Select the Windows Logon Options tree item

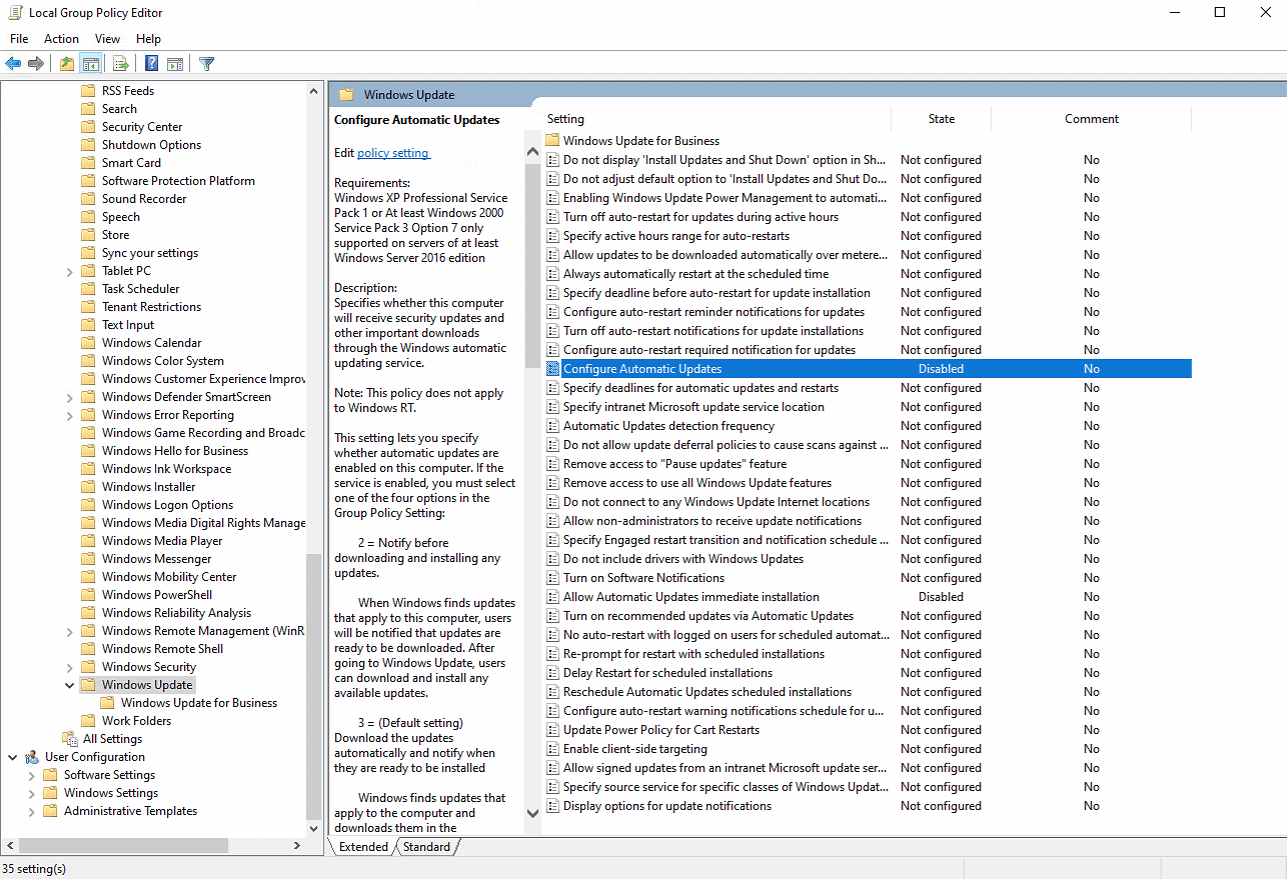(x=167, y=505)
